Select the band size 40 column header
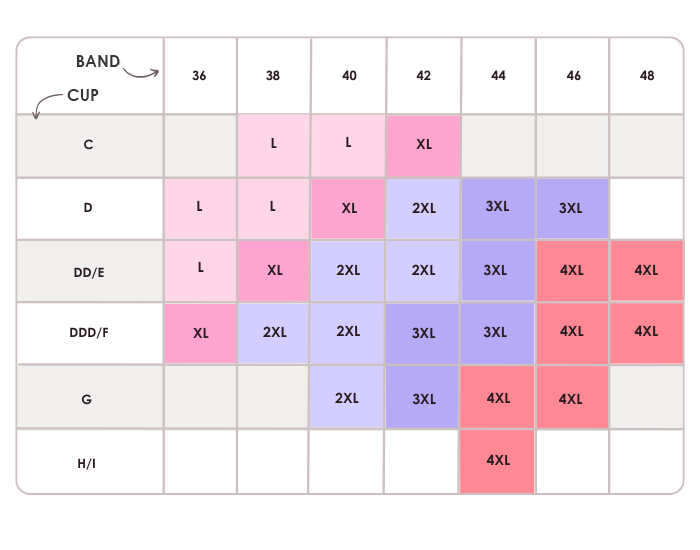This screenshot has height=550, width=700. pyautogui.click(x=349, y=76)
